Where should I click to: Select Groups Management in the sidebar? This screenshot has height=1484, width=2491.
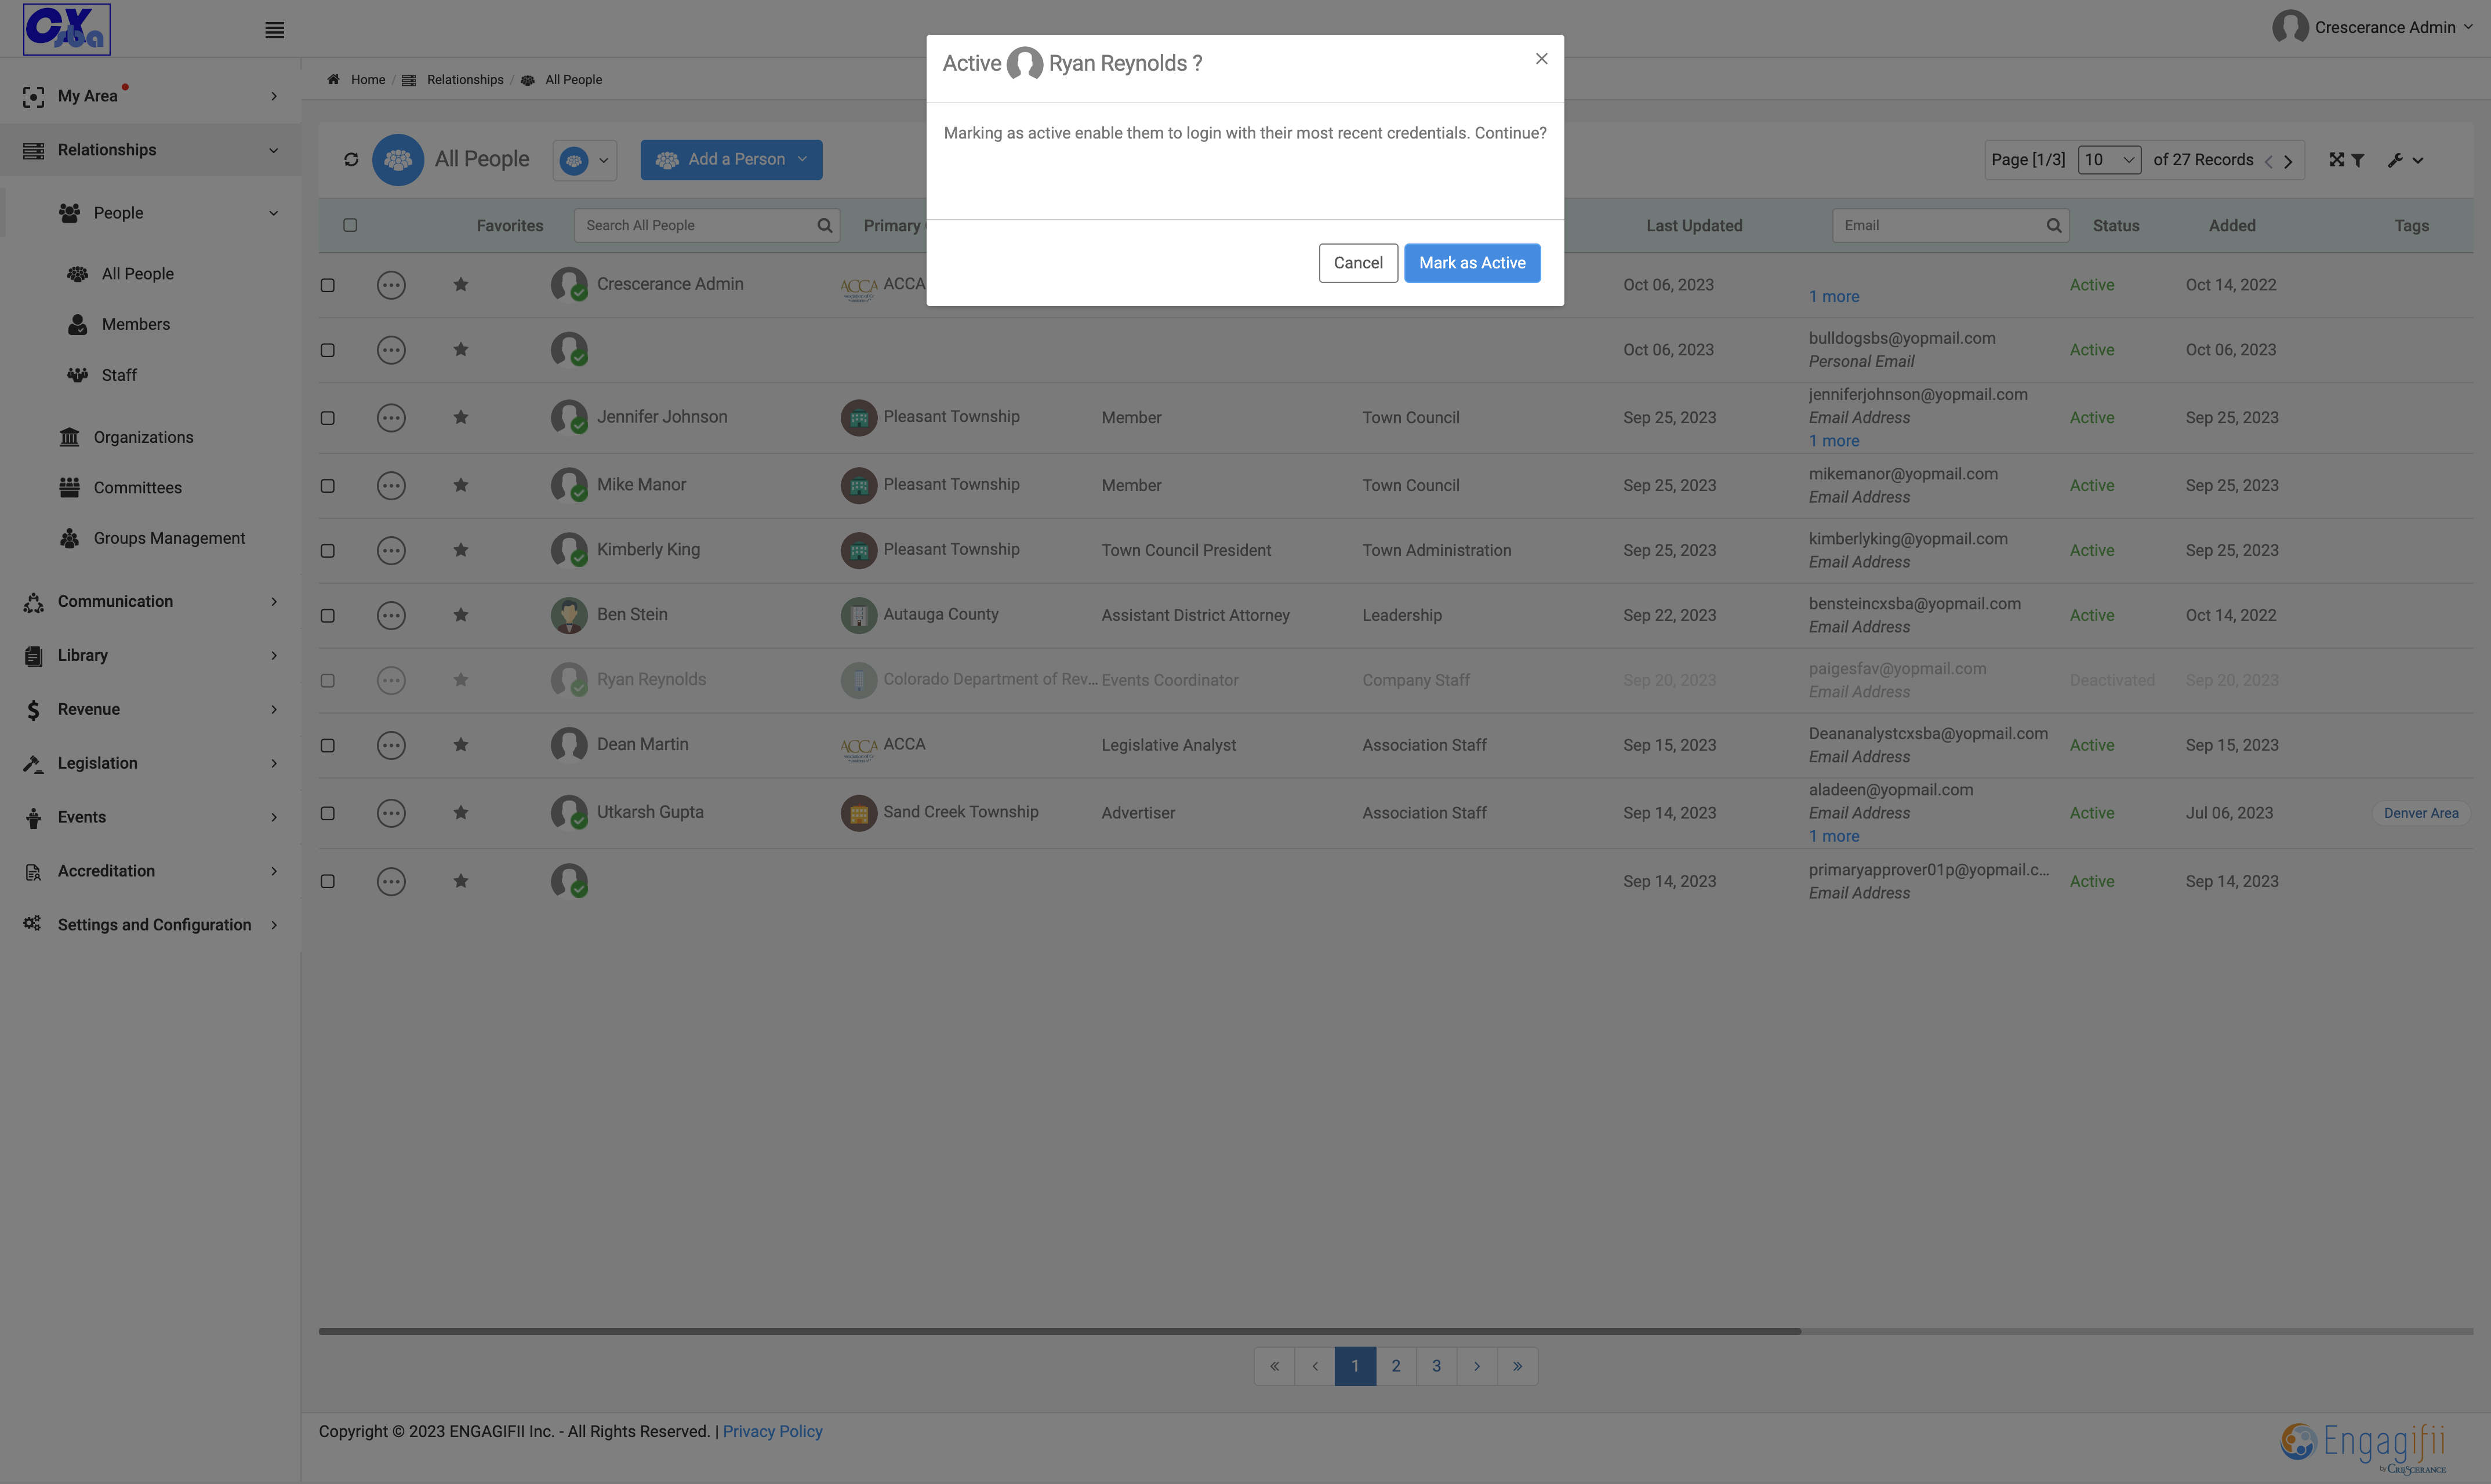[169, 538]
